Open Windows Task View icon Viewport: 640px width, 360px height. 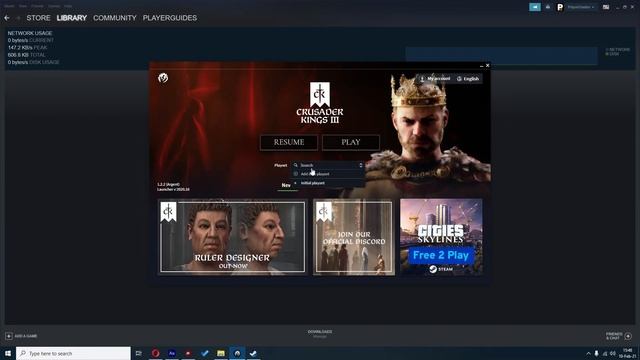coord(139,353)
